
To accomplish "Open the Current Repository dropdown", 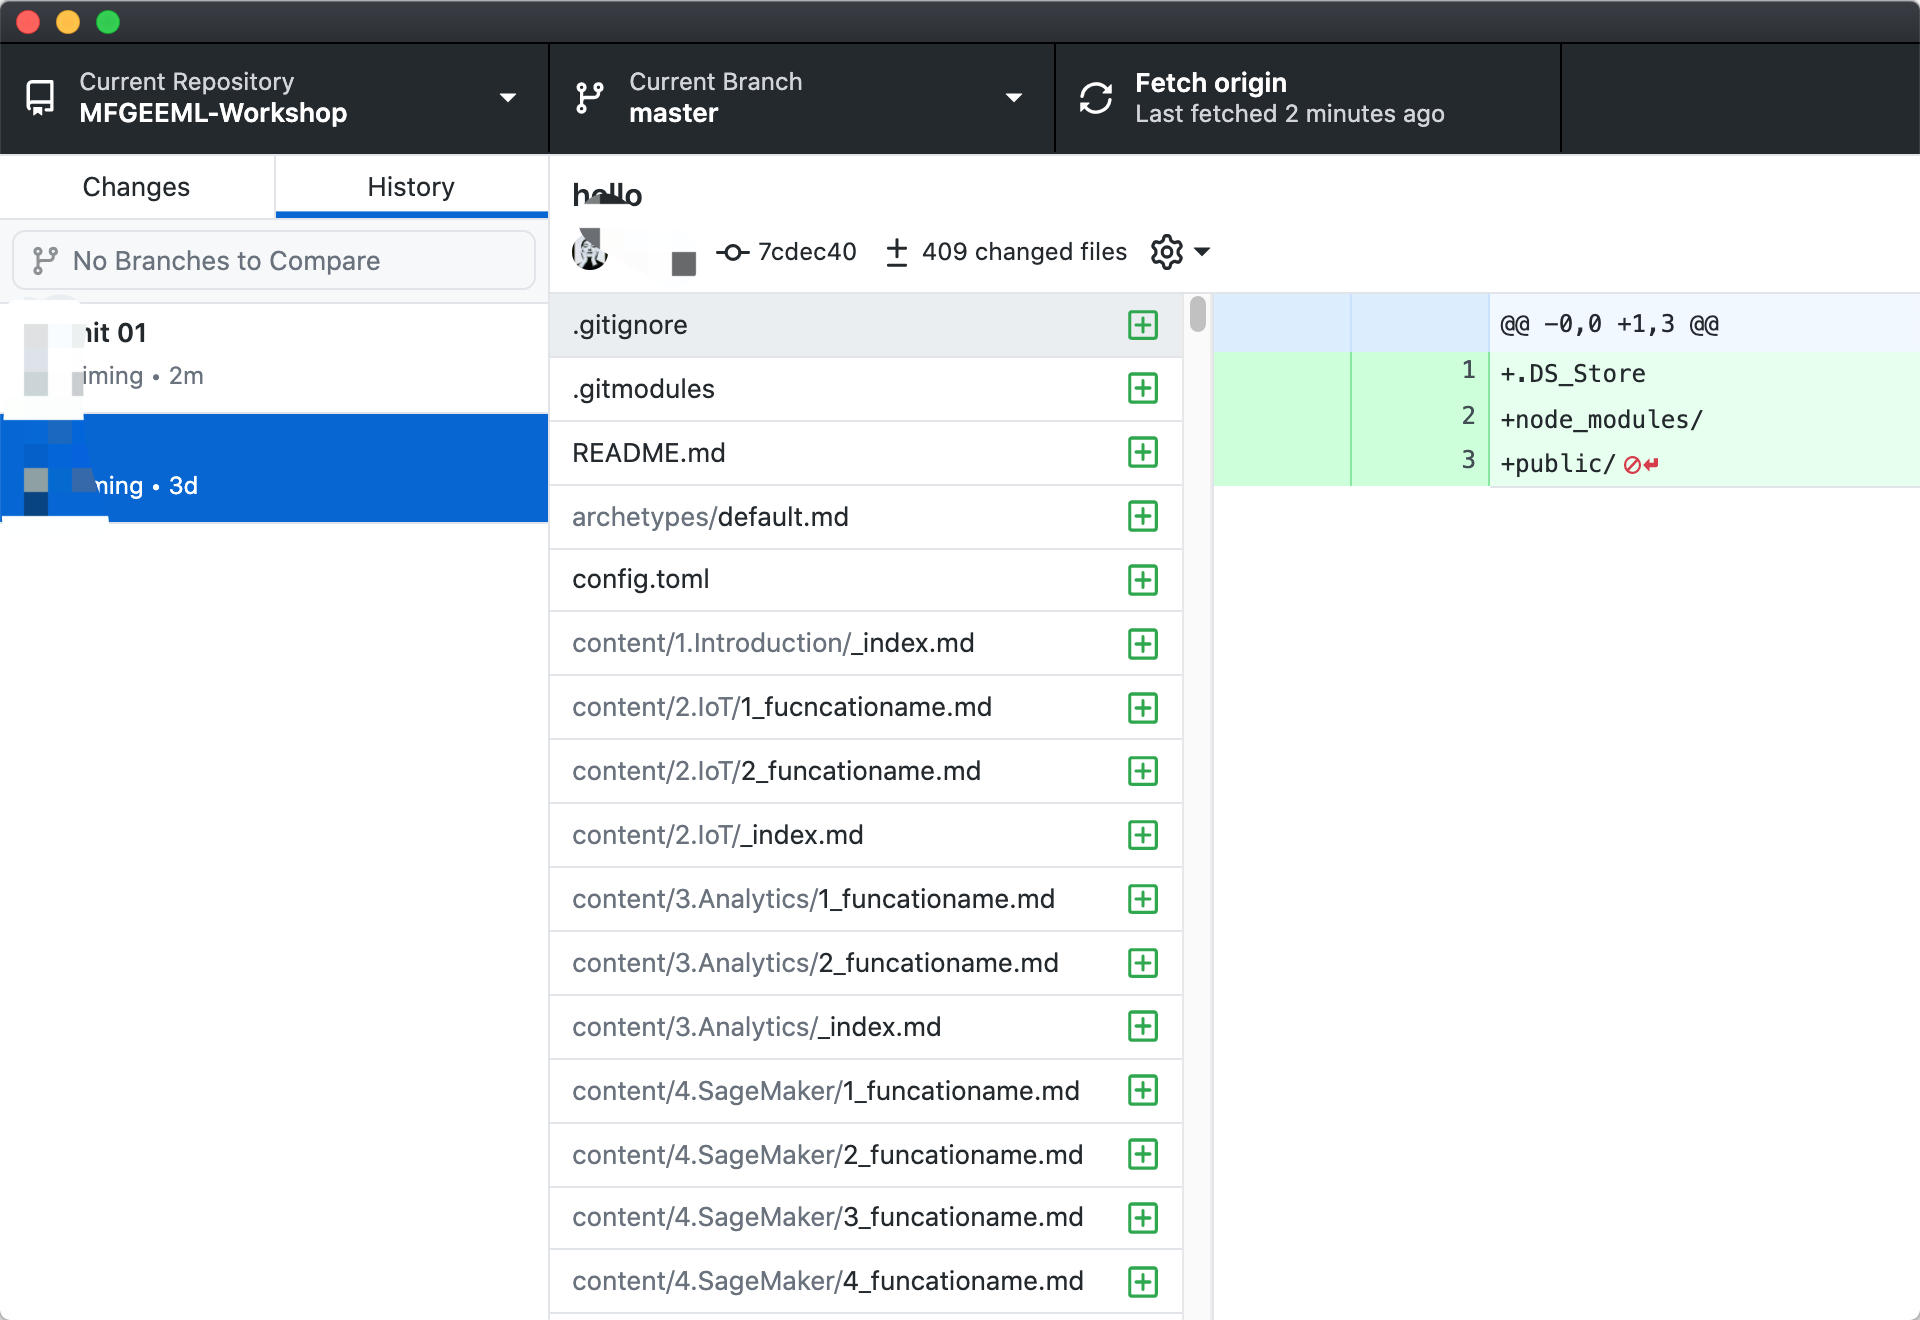I will (274, 98).
